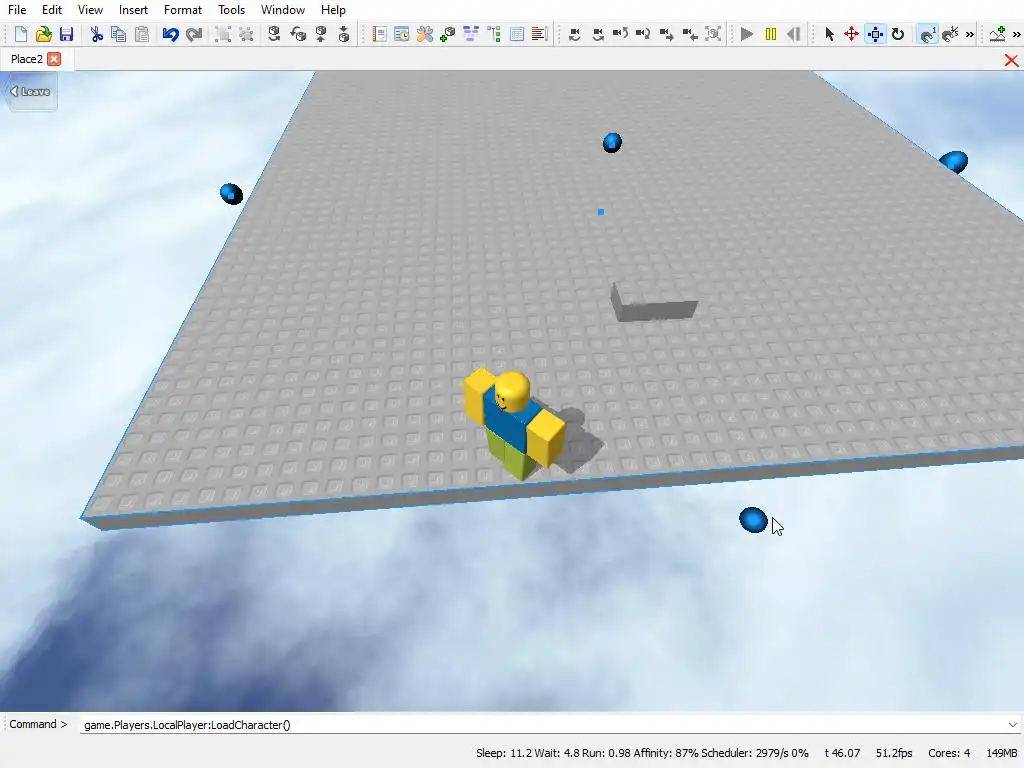Open the Window menu
This screenshot has height=768, width=1024.
click(x=283, y=10)
